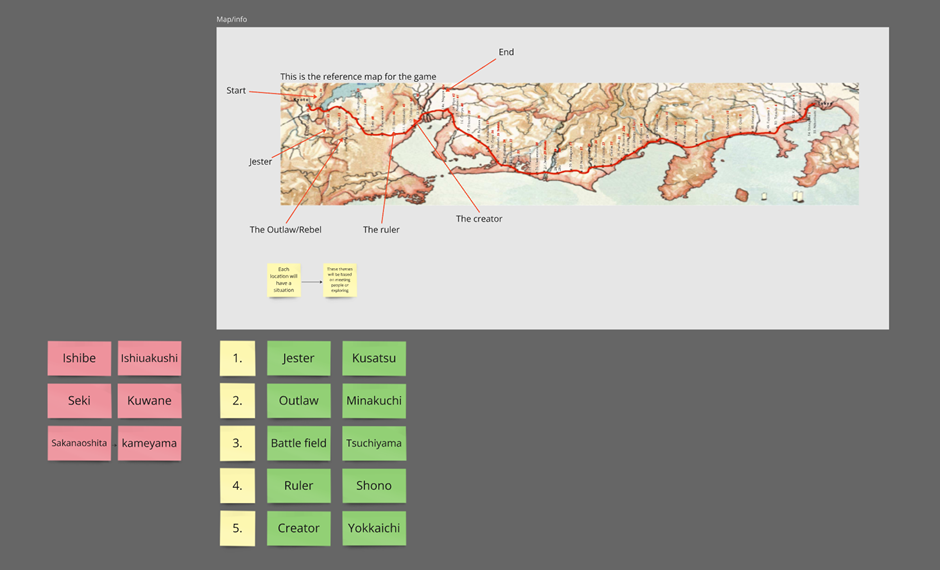Image resolution: width=940 pixels, height=570 pixels.
Task: Select the green Yokkaichi sticky note
Action: click(374, 528)
